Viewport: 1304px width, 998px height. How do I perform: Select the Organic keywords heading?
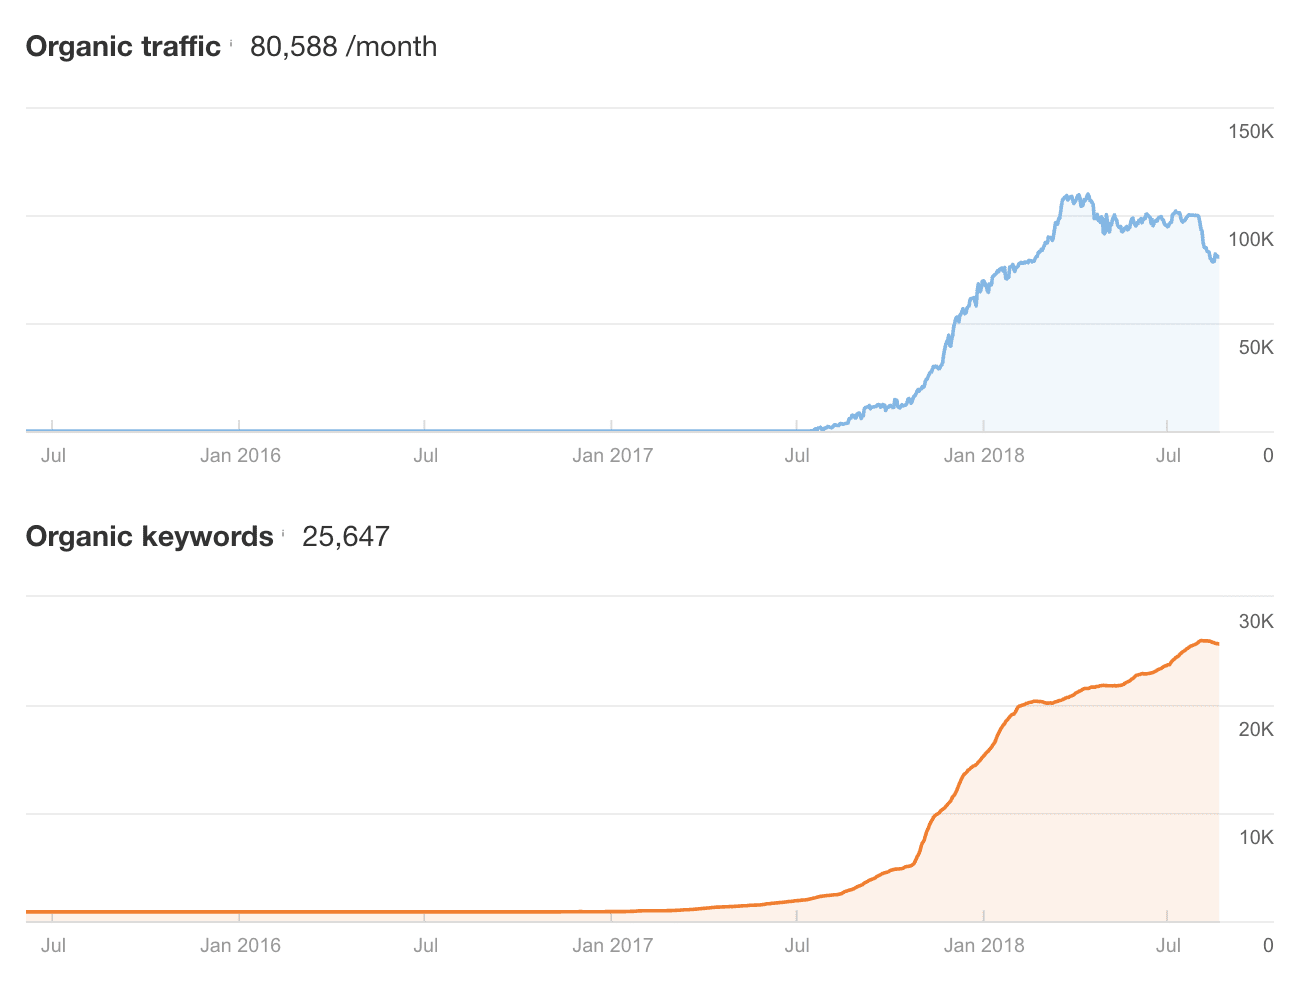[150, 537]
